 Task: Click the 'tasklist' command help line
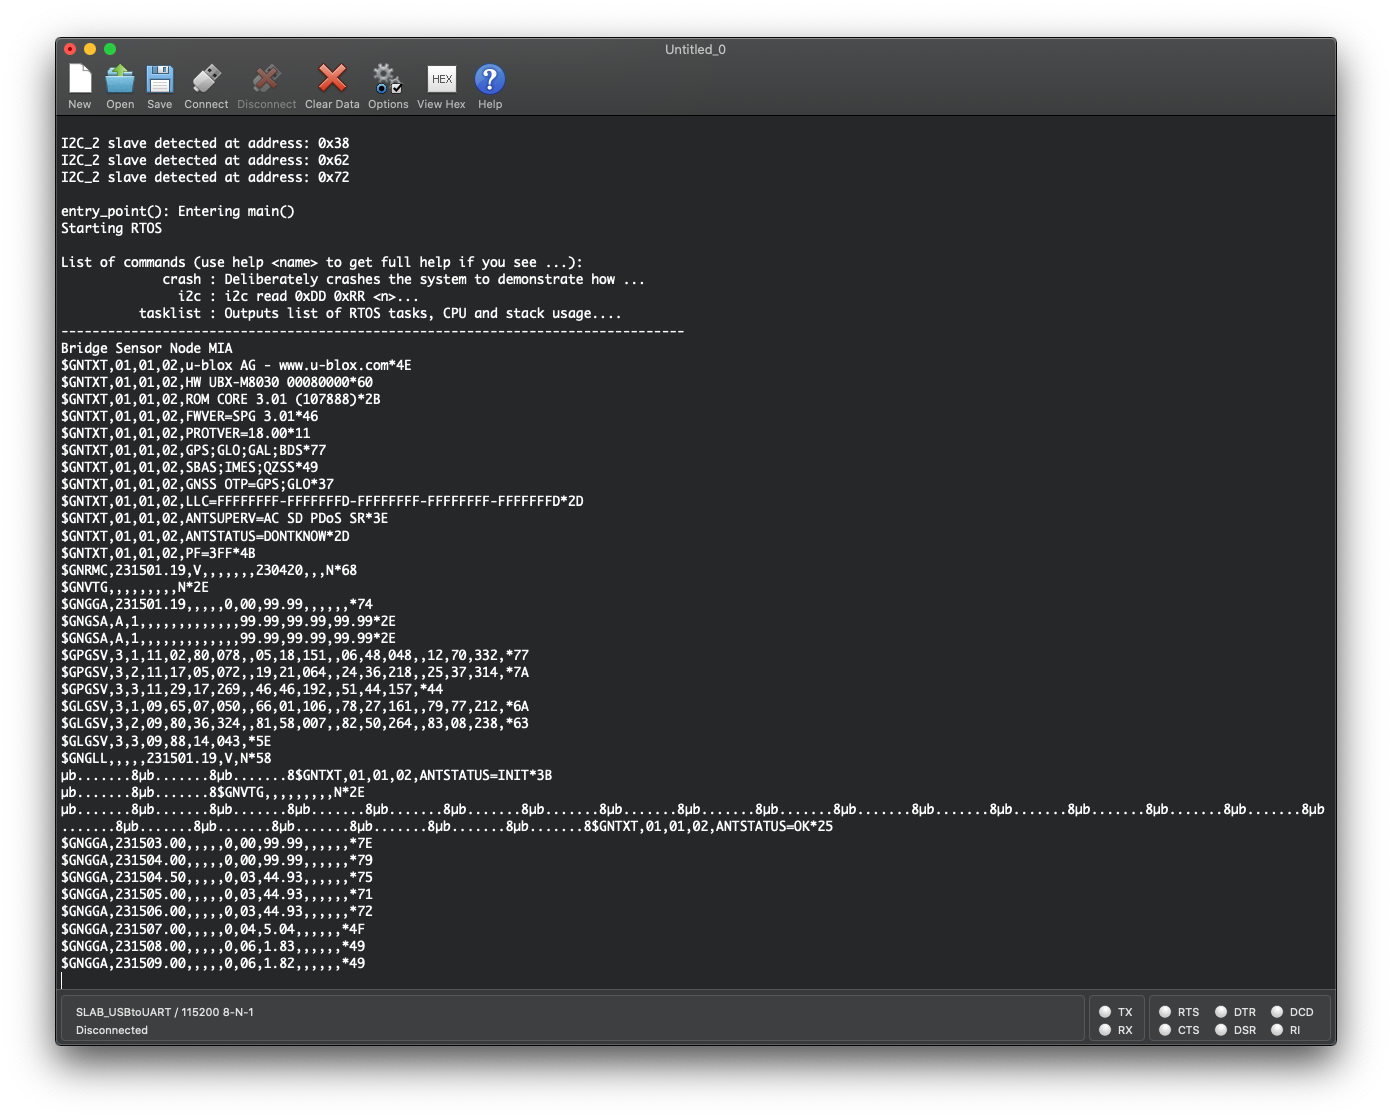click(x=380, y=313)
